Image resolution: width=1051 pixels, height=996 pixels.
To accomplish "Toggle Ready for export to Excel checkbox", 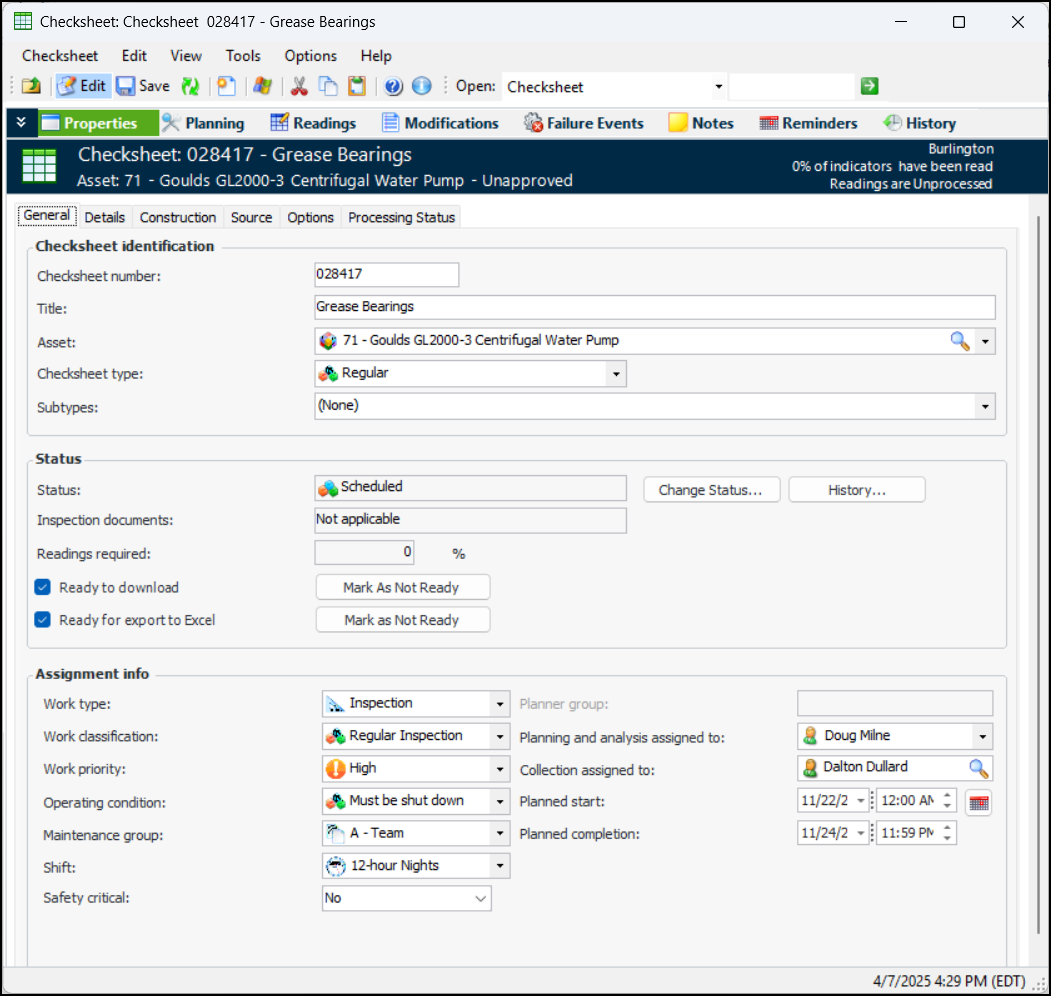I will pyautogui.click(x=43, y=620).
